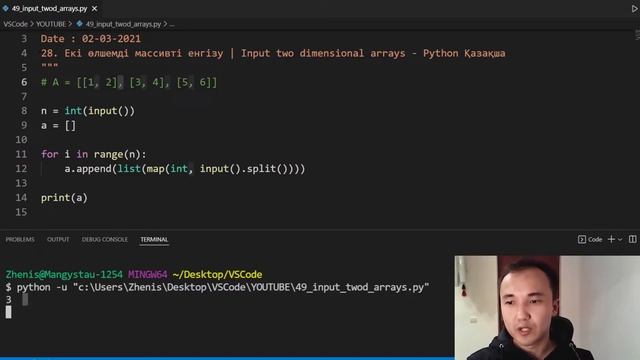The height and width of the screenshot is (360, 640).
Task: Click terminal prompt Zhenis@Mangystau-1254
Action: click(x=64, y=274)
